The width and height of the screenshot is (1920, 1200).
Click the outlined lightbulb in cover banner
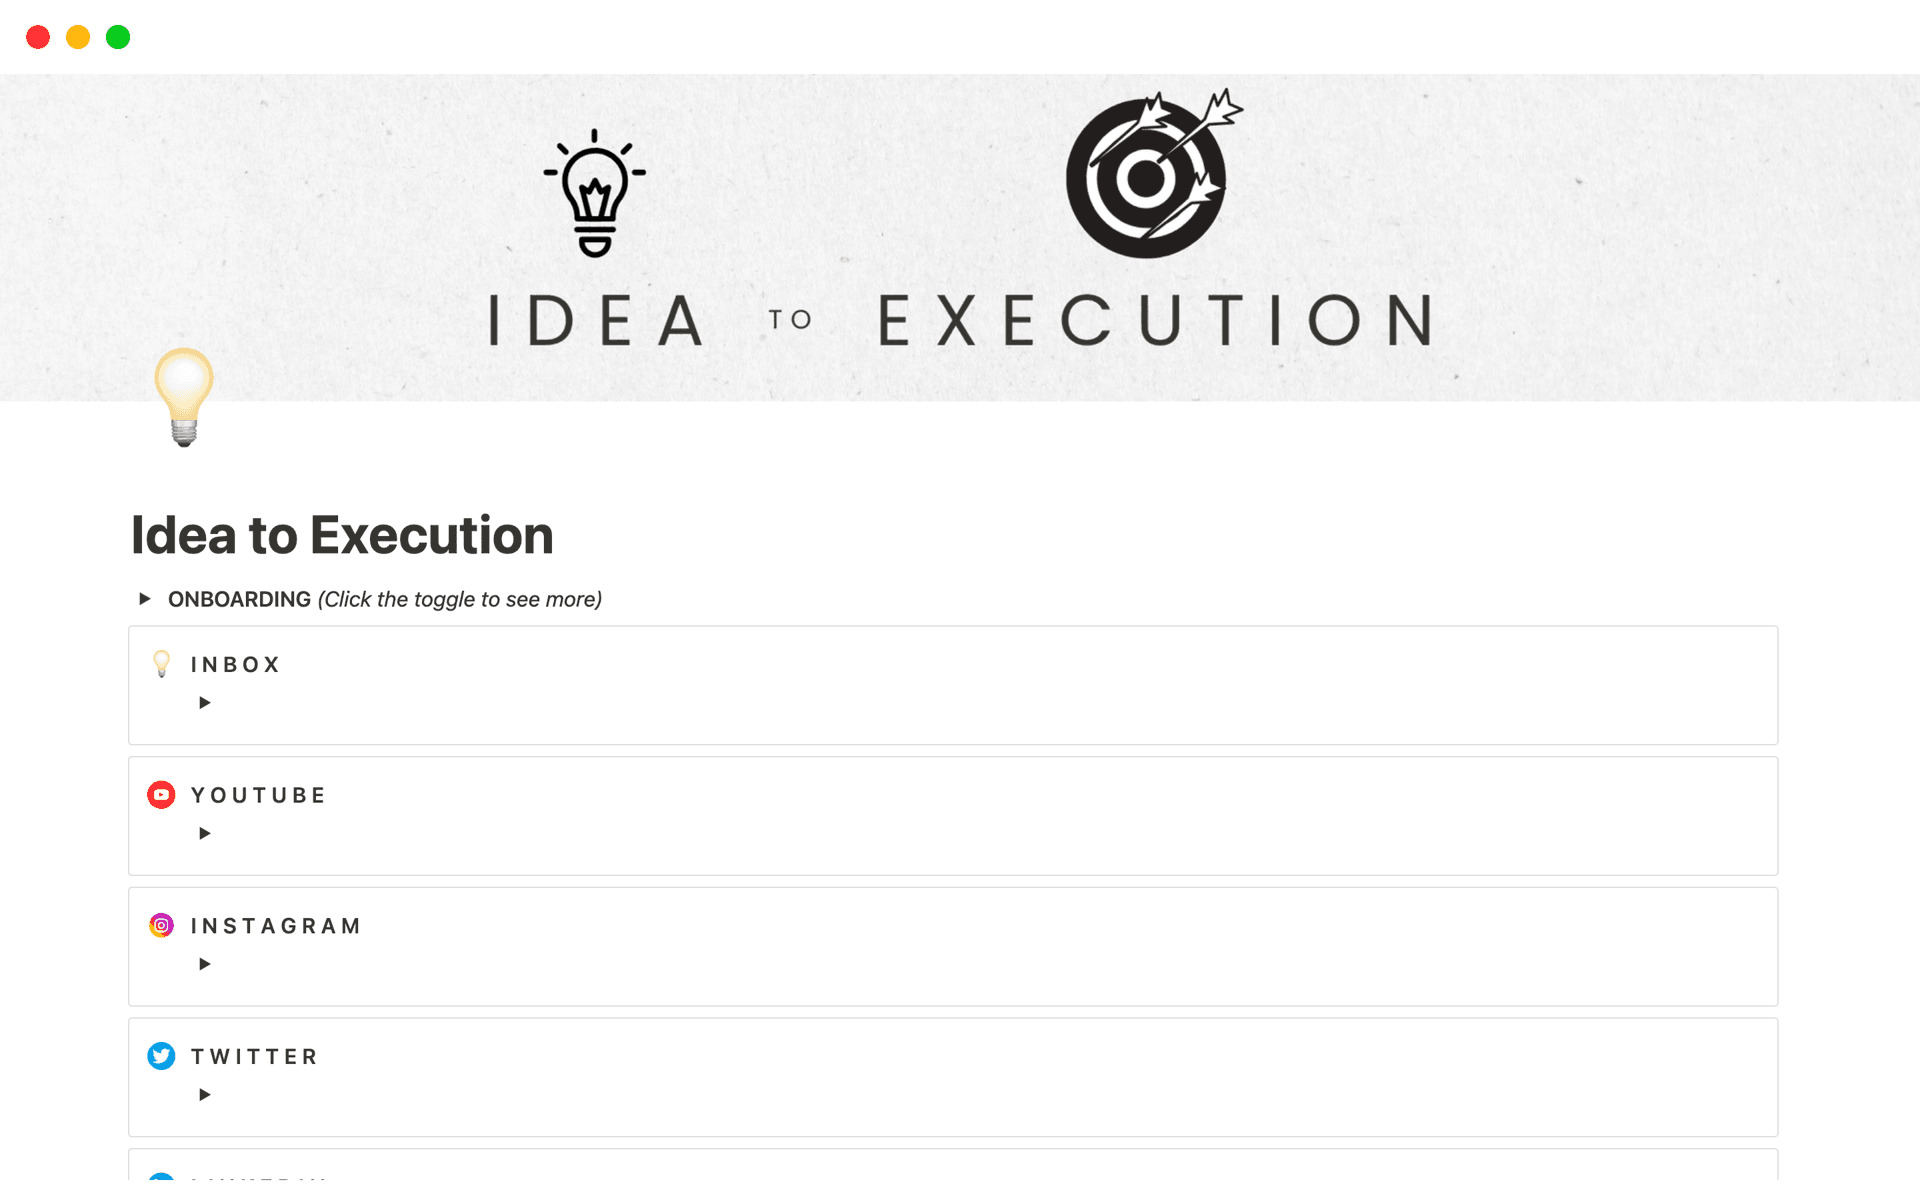pos(595,193)
